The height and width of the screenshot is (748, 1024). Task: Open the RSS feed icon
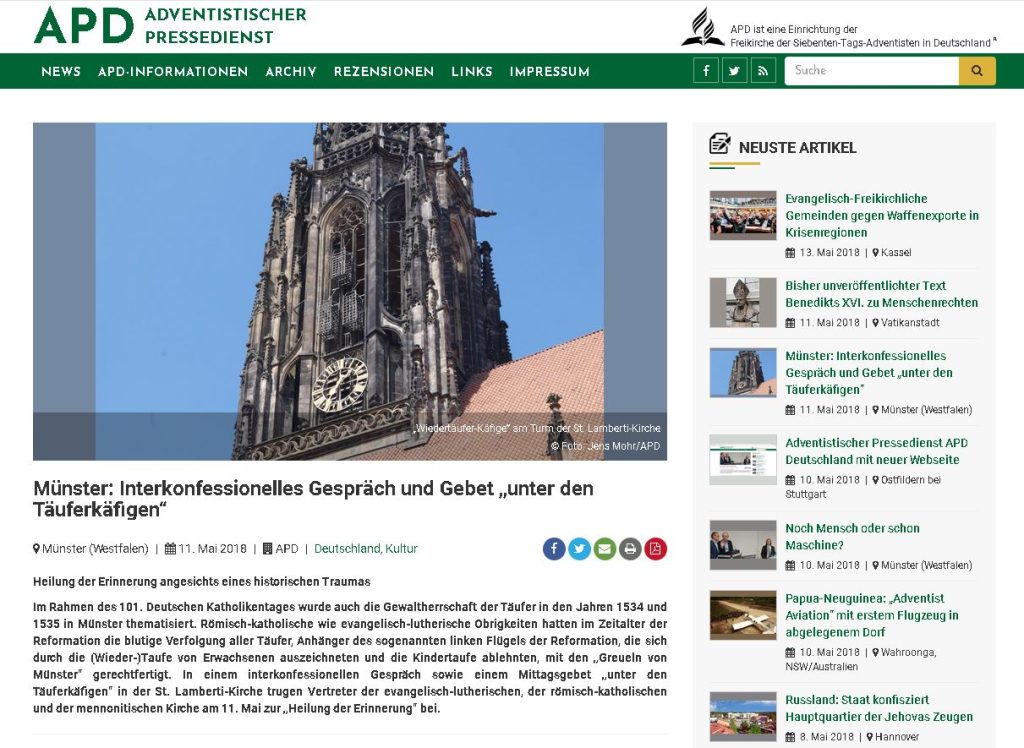pyautogui.click(x=763, y=71)
